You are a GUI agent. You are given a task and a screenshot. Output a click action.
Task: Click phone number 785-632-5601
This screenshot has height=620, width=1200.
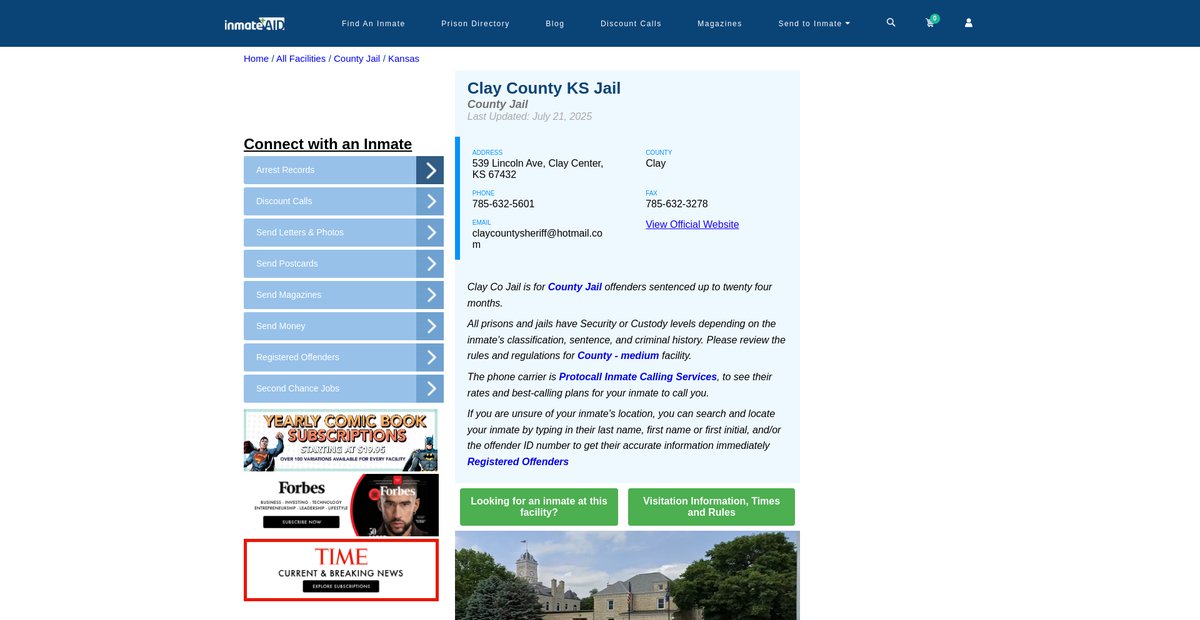(x=503, y=204)
